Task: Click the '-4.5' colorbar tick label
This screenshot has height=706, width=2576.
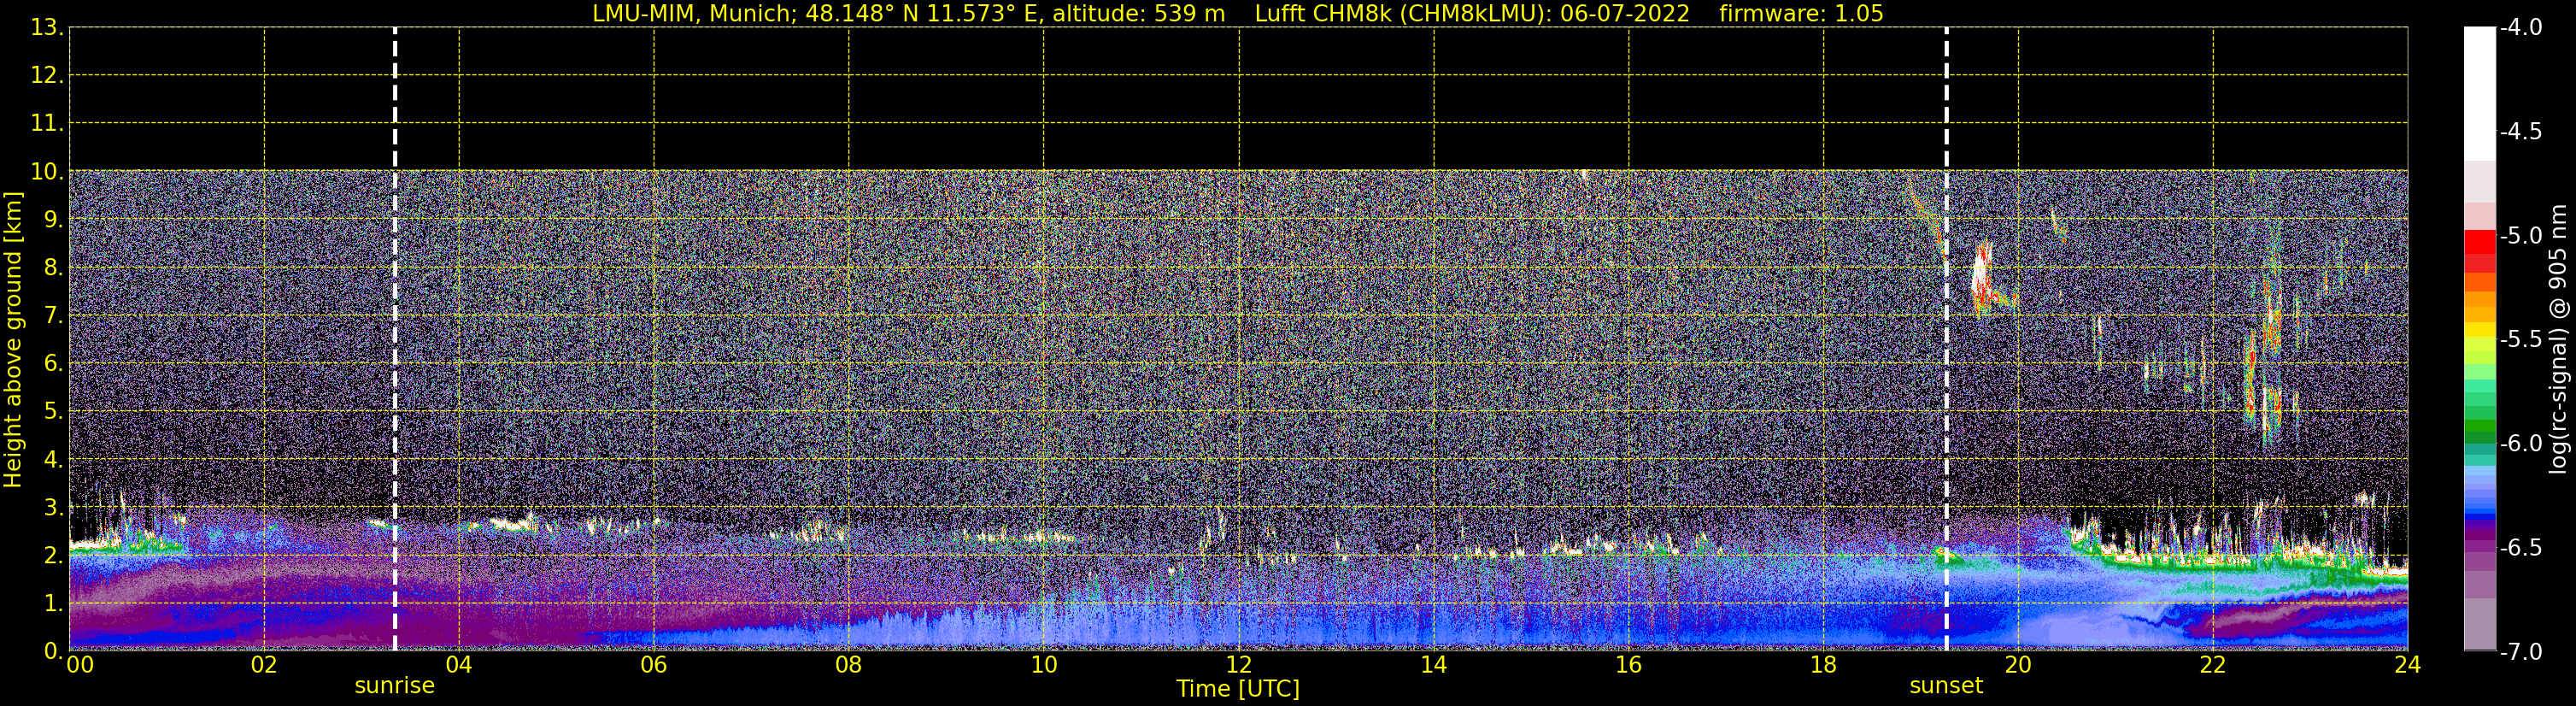Action: 2520,131
